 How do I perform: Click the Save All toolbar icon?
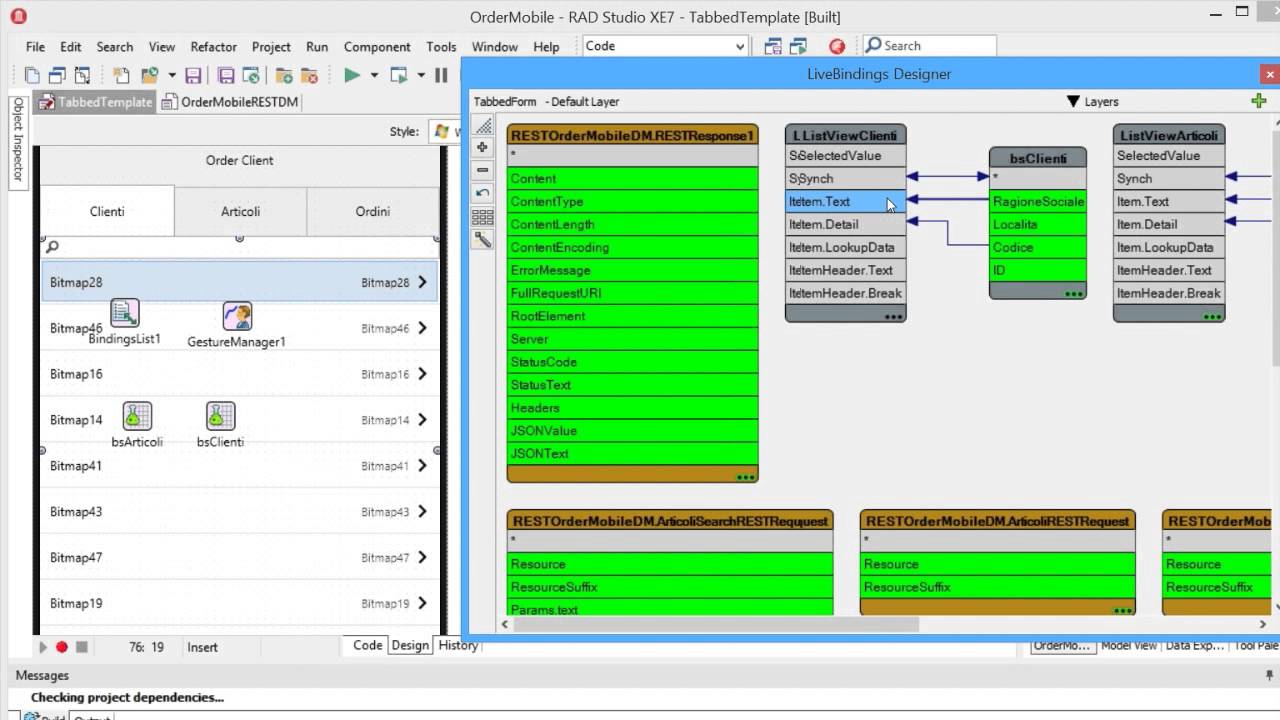226,75
